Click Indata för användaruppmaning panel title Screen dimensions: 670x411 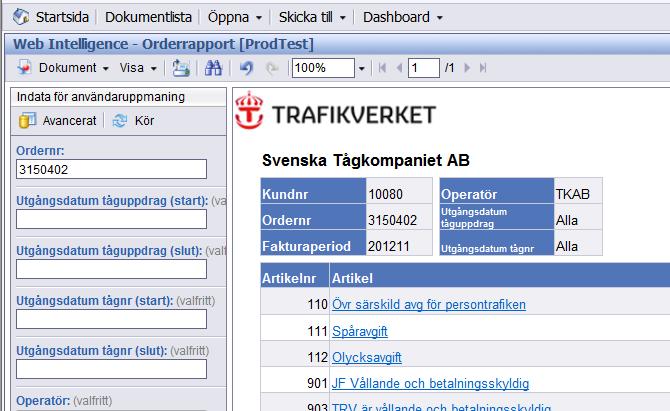pyautogui.click(x=101, y=97)
